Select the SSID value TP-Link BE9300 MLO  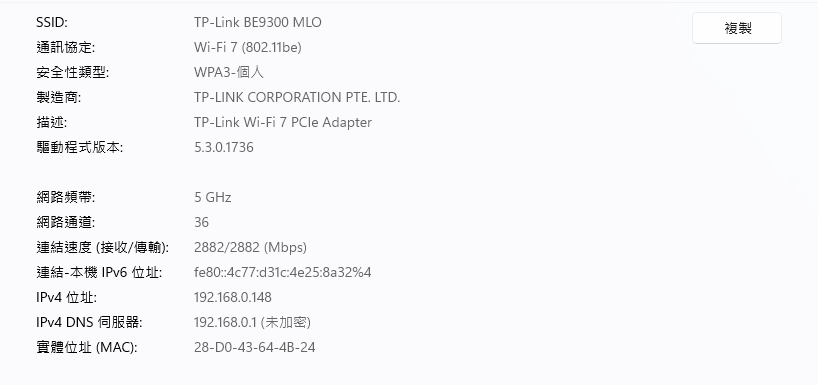258,22
